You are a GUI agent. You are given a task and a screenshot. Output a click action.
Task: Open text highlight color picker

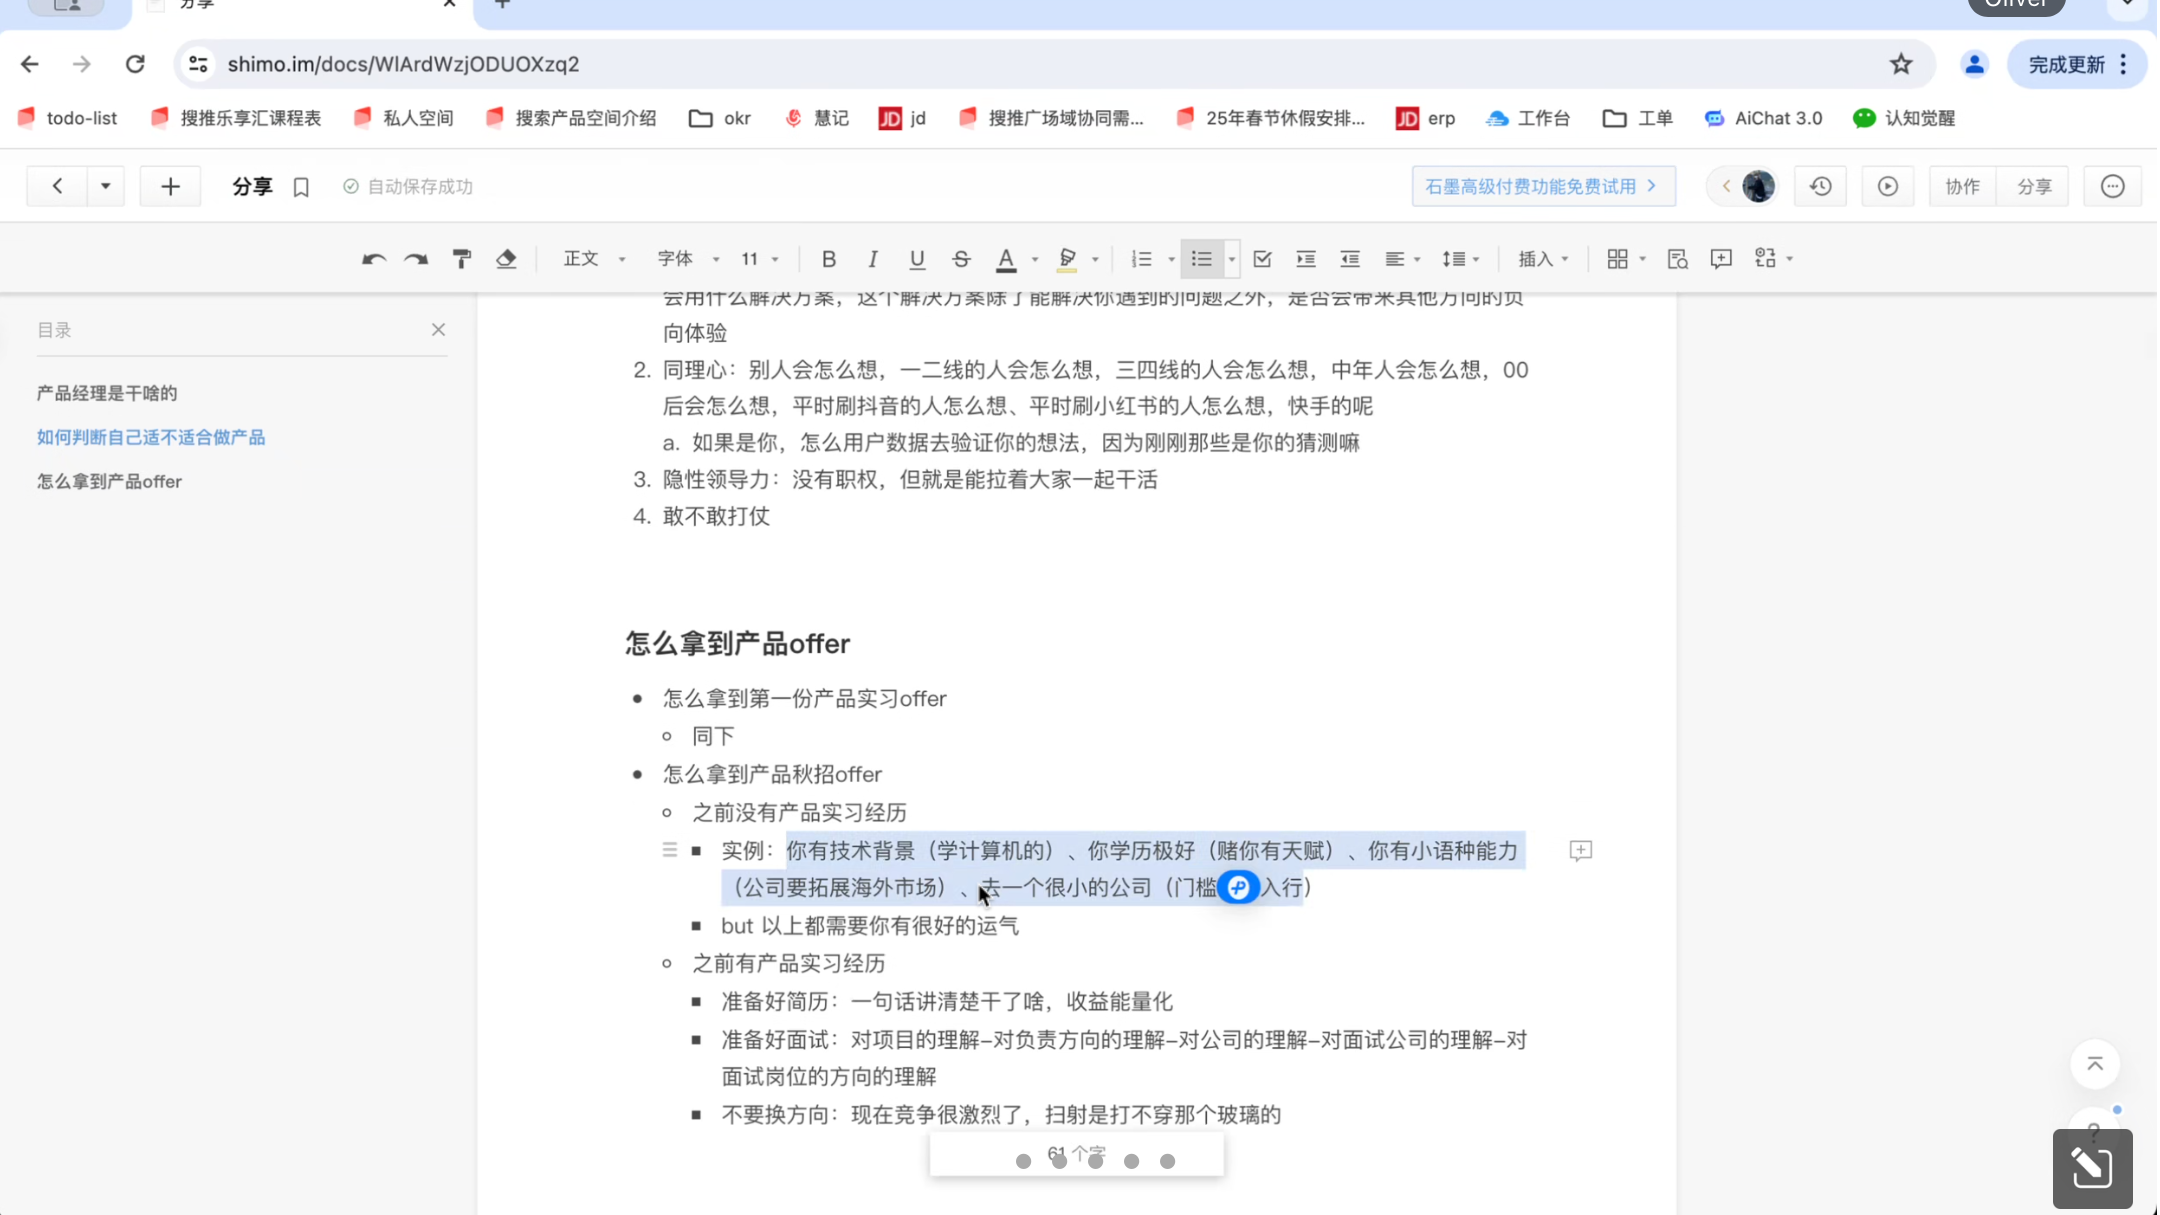(1095, 259)
